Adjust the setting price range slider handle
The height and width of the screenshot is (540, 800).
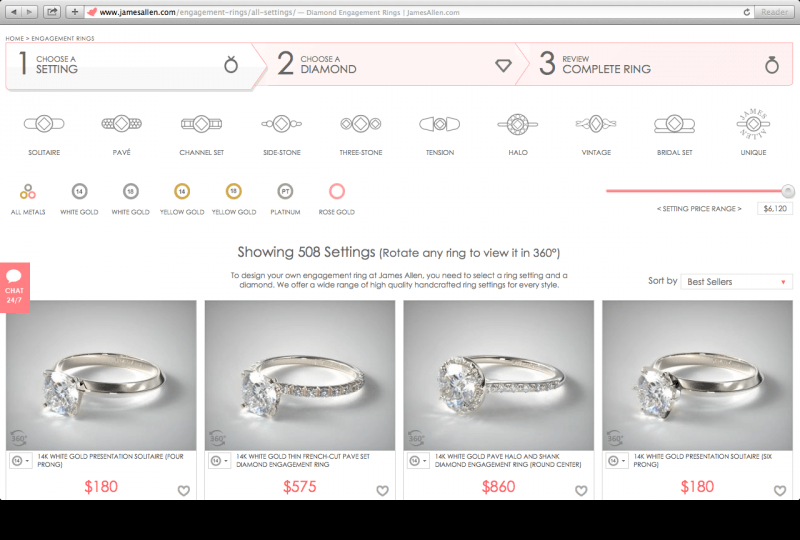788,191
